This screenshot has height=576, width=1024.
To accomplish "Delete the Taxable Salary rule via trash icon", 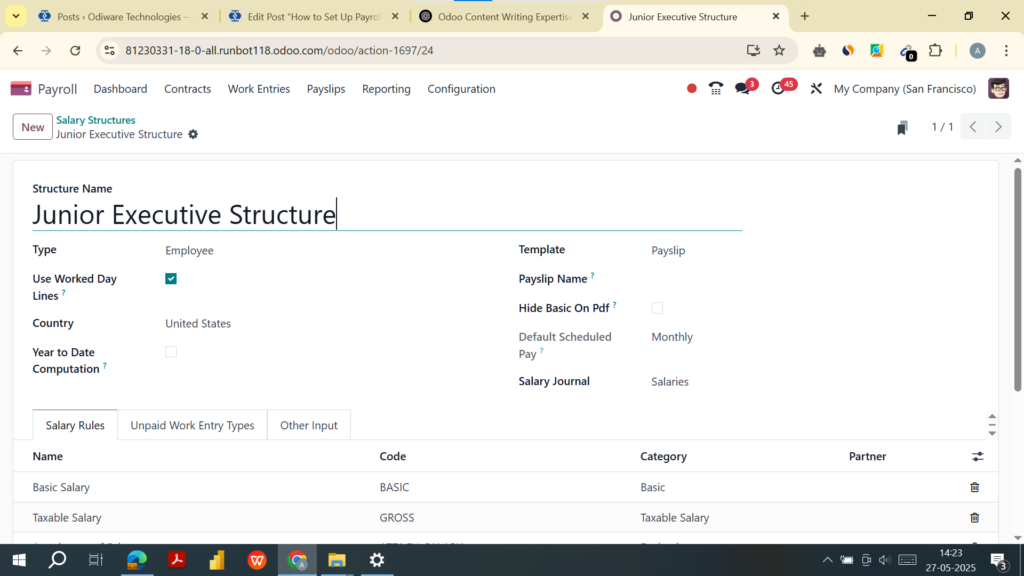I will click(975, 517).
